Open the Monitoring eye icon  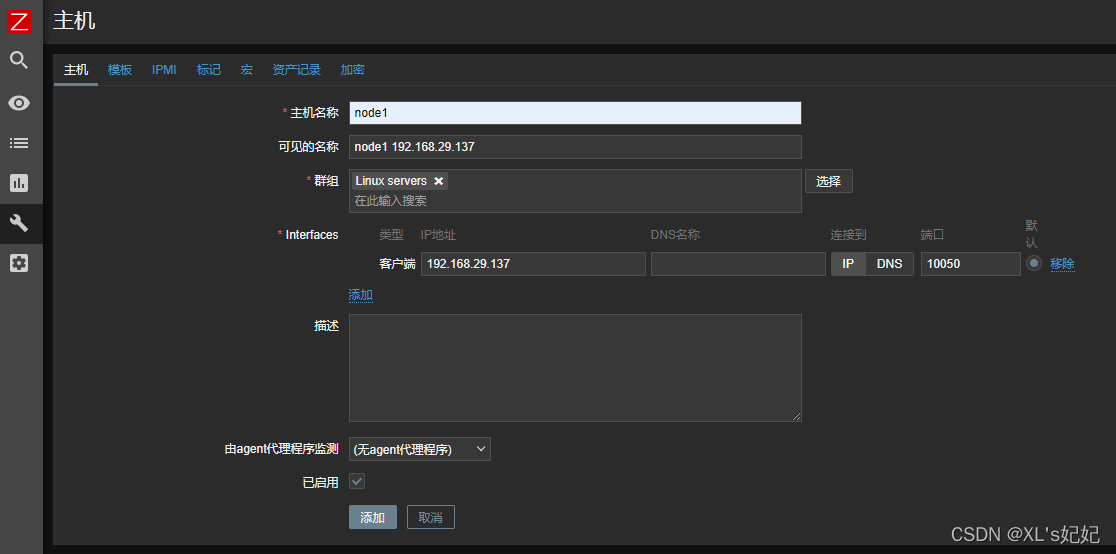(19, 103)
